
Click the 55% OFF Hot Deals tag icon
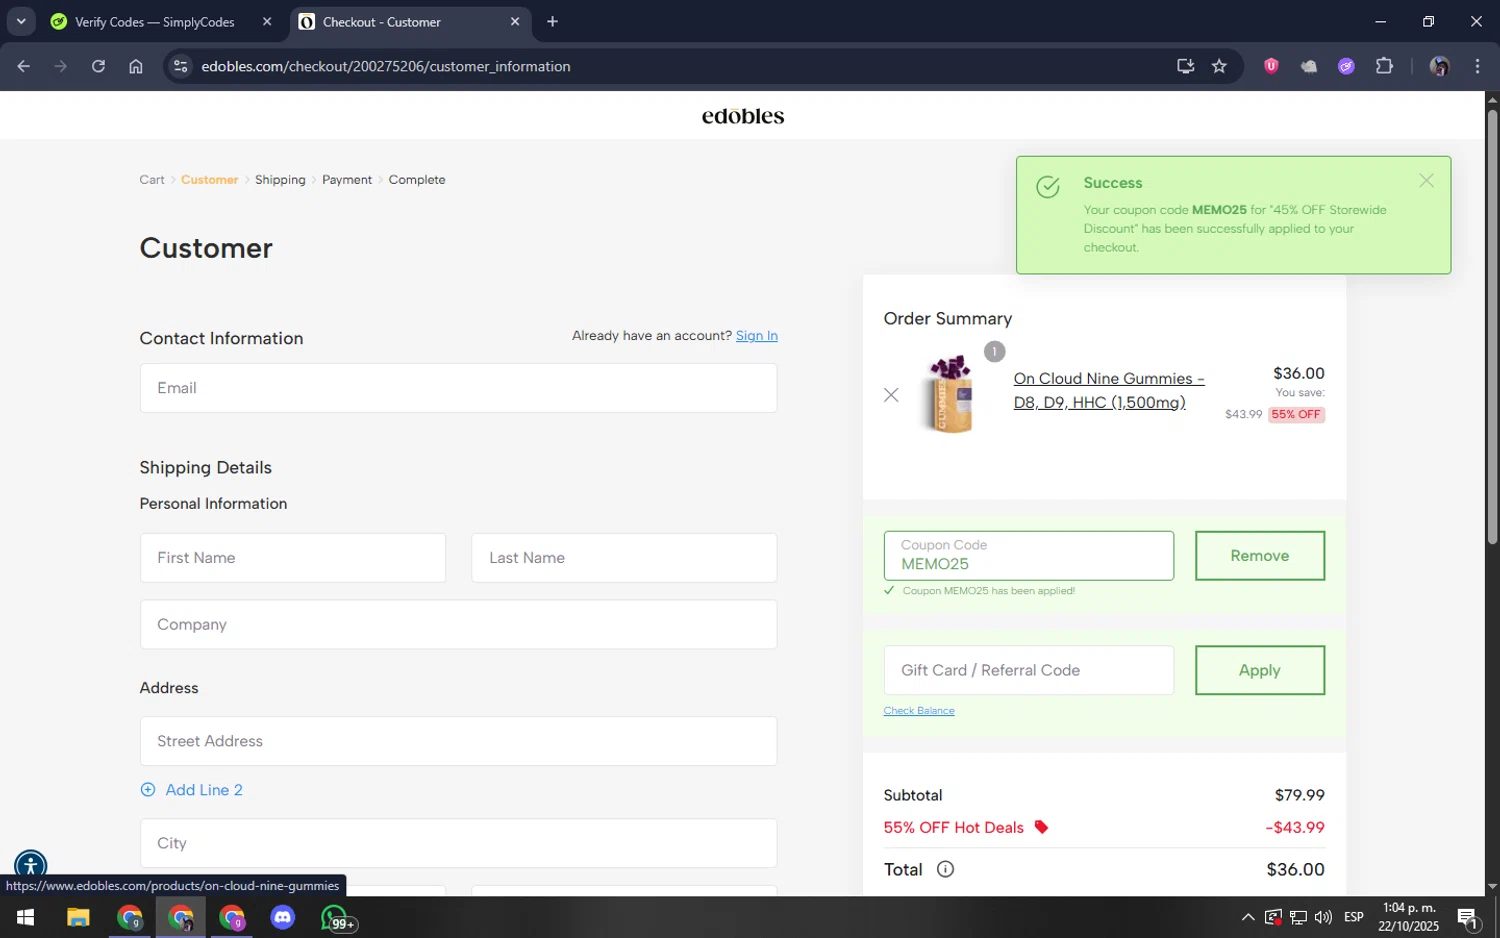[1041, 827]
